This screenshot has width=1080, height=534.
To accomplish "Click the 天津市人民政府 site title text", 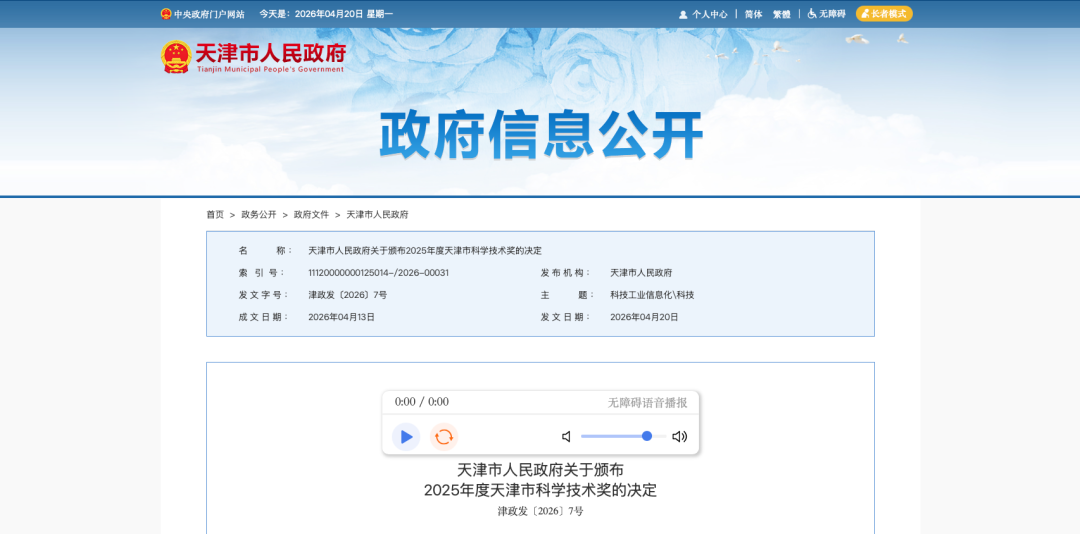I will point(270,53).
